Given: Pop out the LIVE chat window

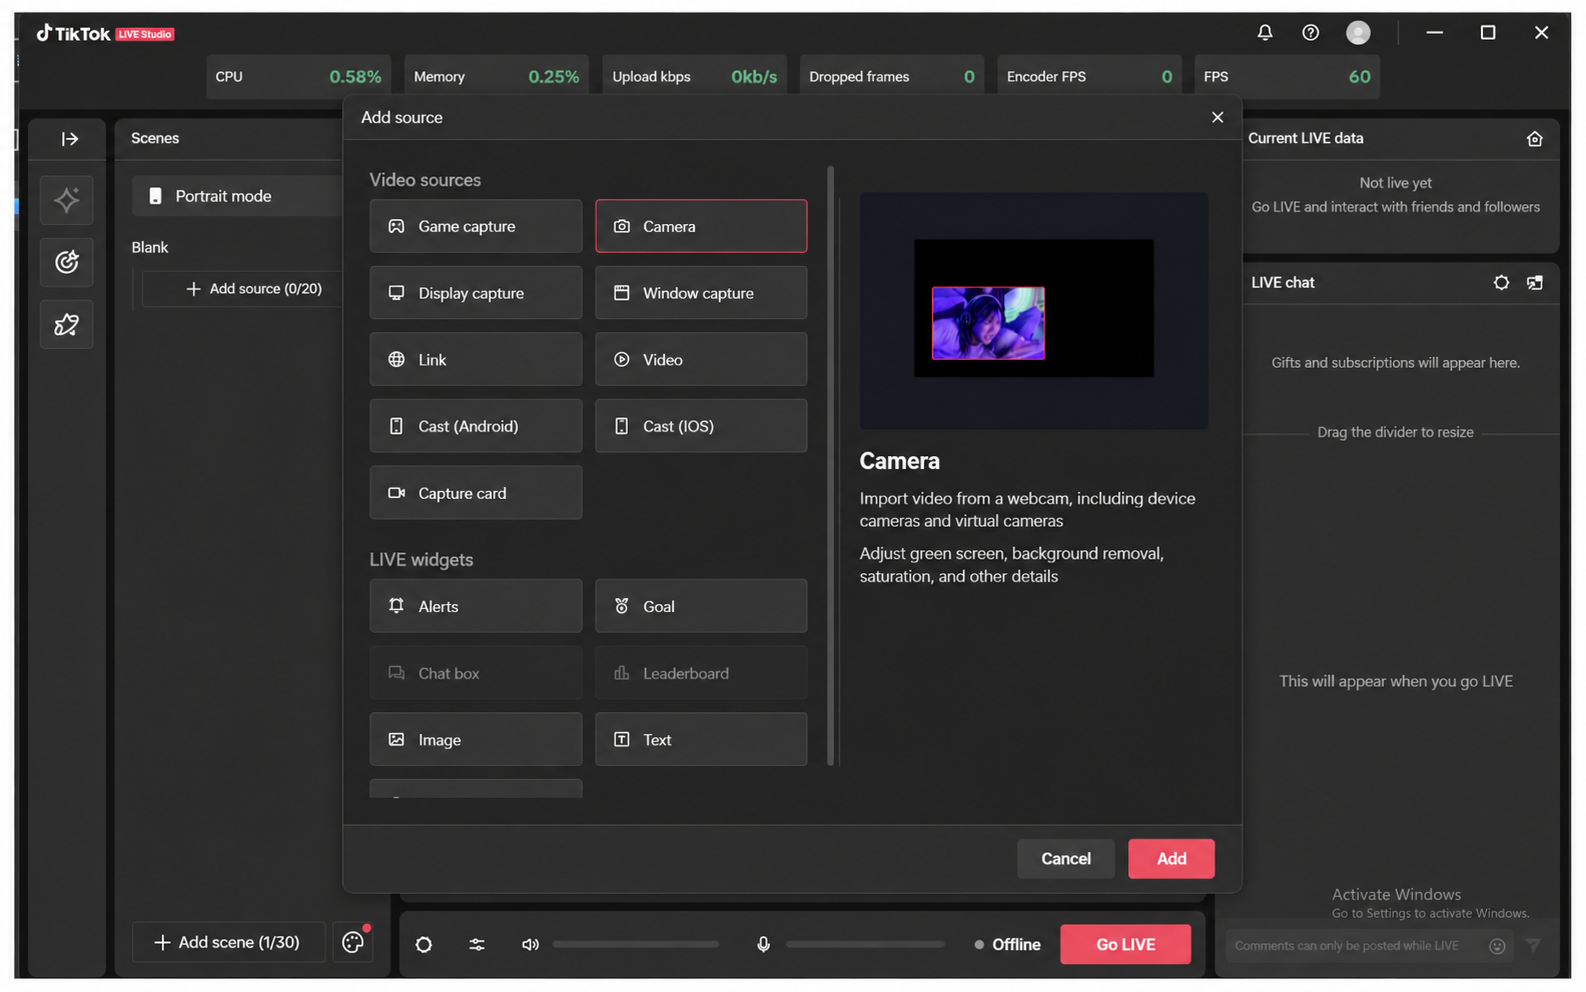Looking at the screenshot, I should [x=1534, y=283].
